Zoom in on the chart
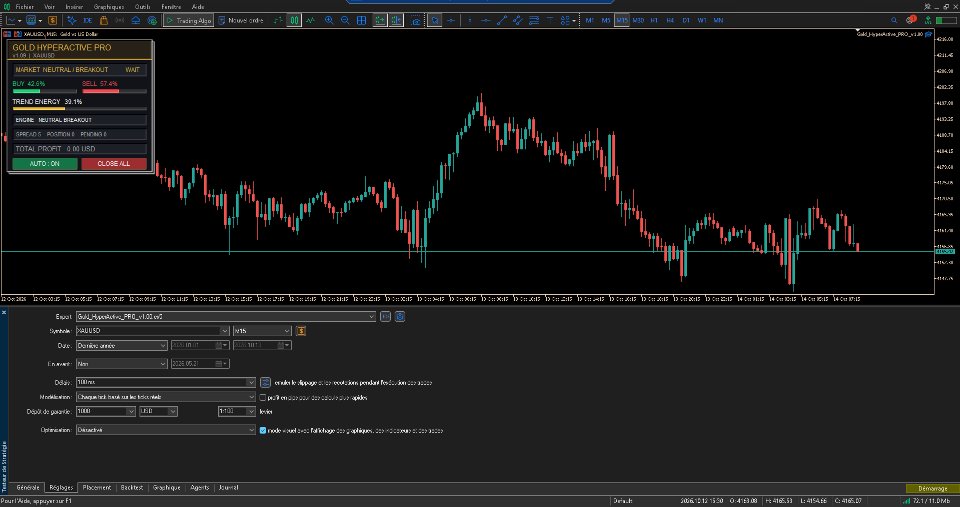 point(329,20)
